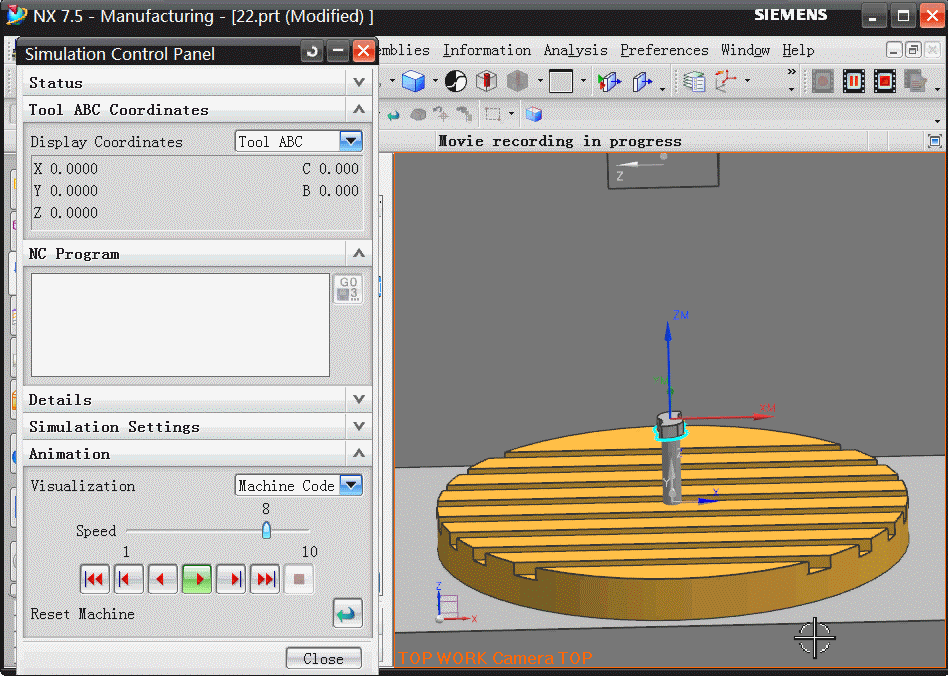Click the shaded cube rendering style icon

pos(413,81)
